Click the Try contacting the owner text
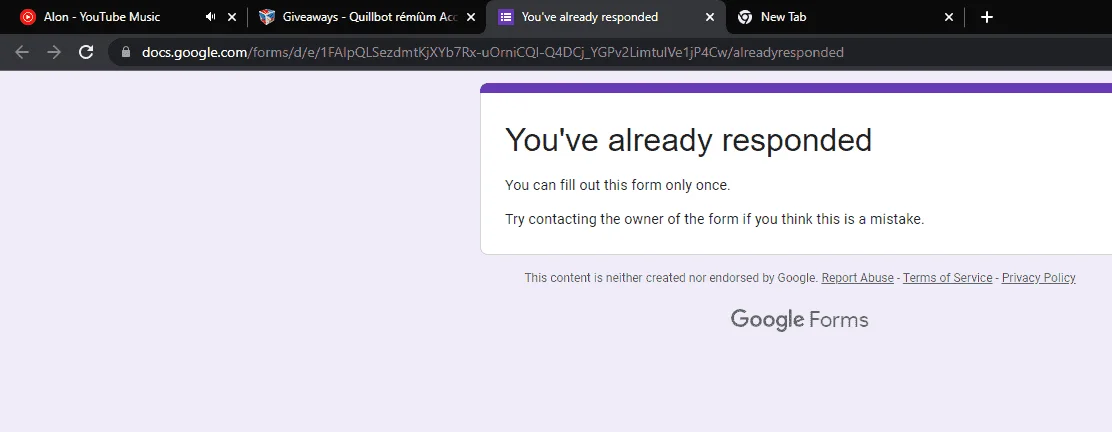Screen dimensions: 1112x432 click(x=714, y=219)
